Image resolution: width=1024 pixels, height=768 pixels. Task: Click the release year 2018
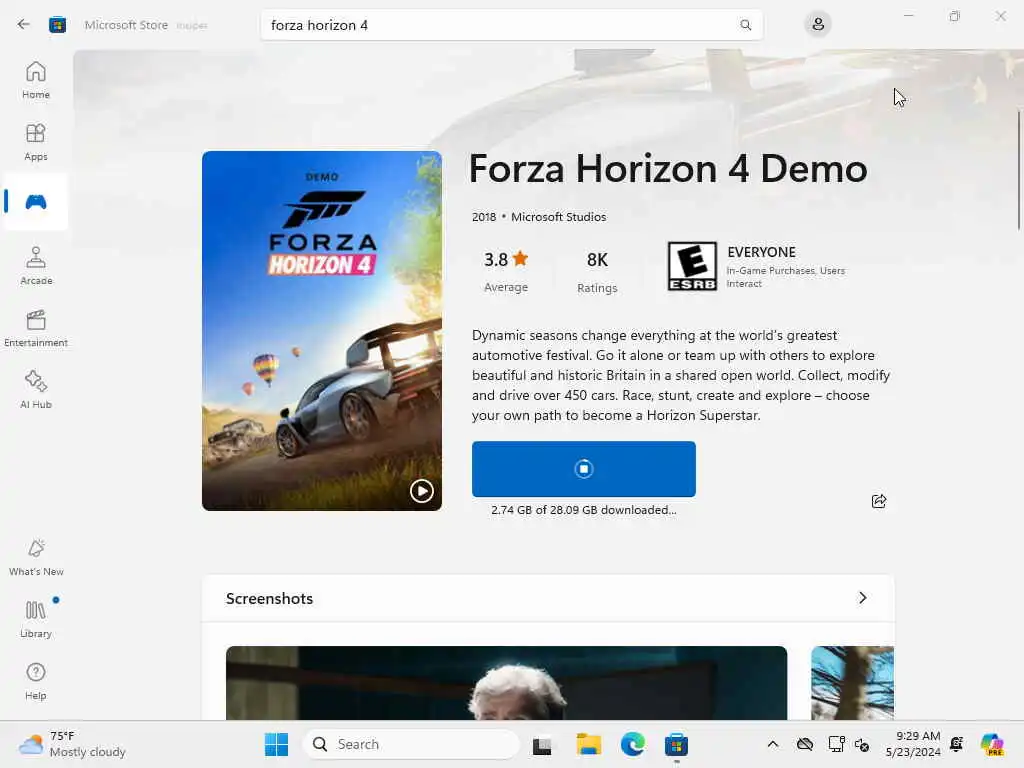[x=484, y=217]
